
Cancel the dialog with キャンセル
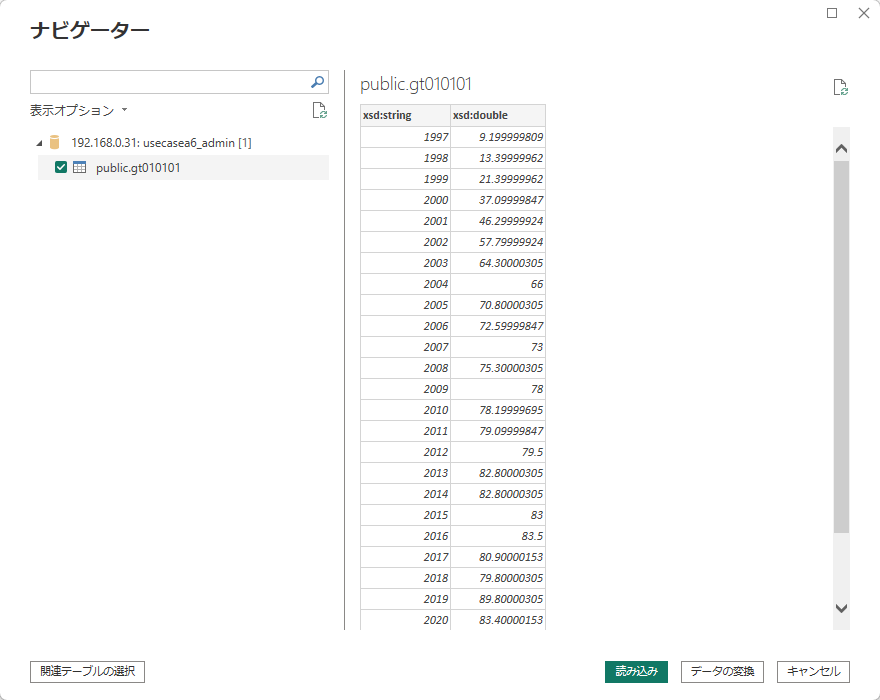(x=813, y=671)
